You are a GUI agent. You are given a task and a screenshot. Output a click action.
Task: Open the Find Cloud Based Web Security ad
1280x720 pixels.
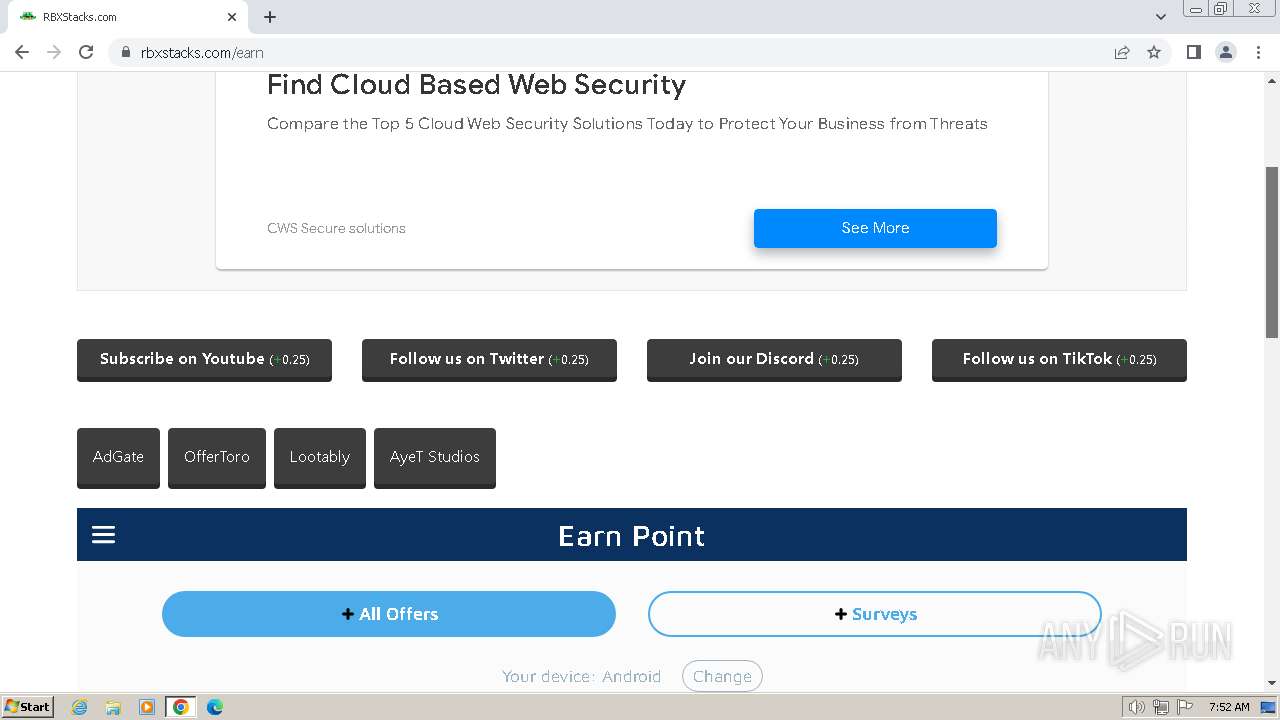(476, 85)
